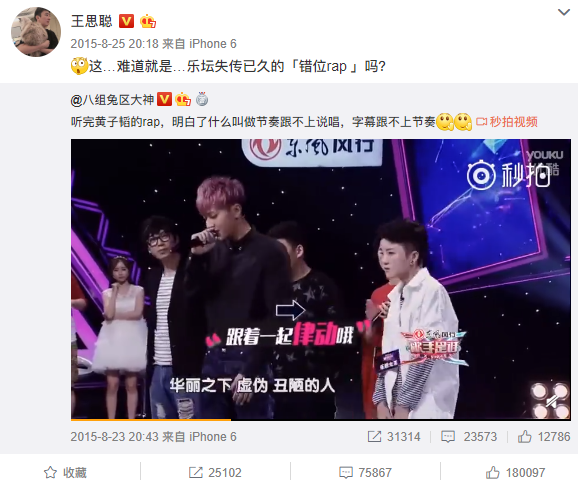Click the video progress bar
Screen dimensions: 578x480
coord(321,419)
